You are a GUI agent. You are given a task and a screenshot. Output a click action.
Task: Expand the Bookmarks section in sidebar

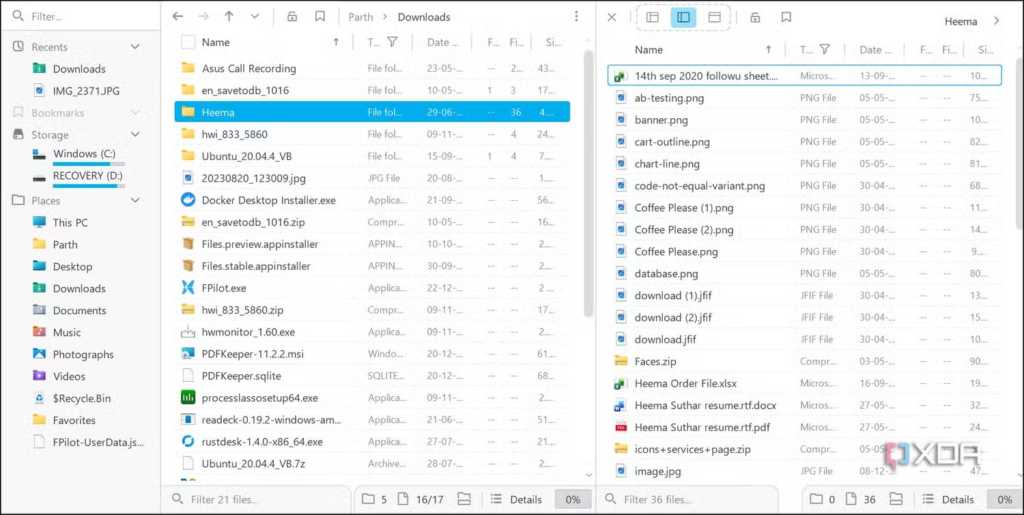pyautogui.click(x=135, y=113)
